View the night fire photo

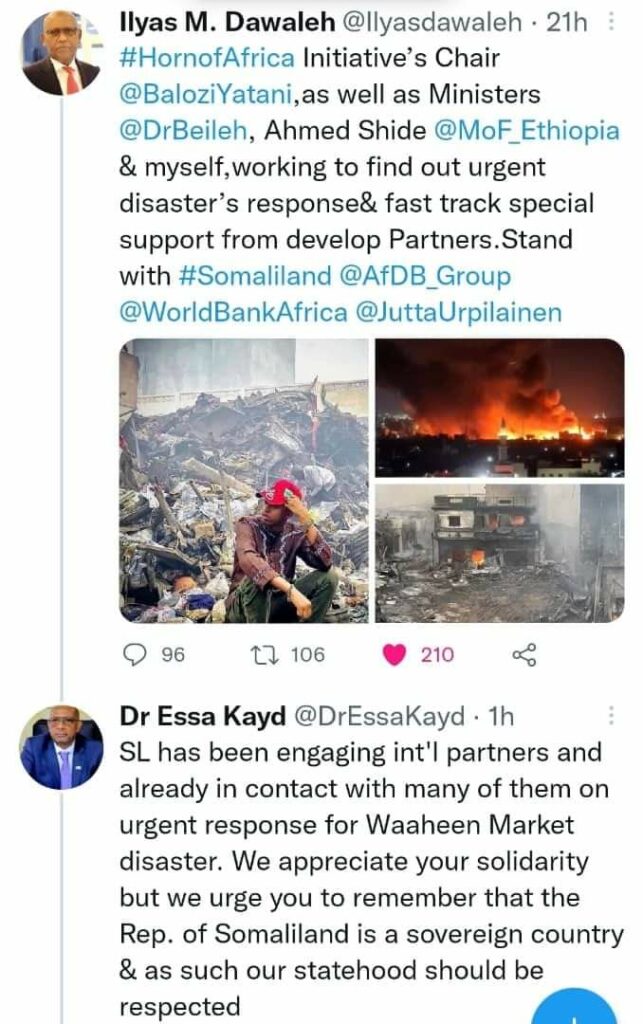pyautogui.click(x=500, y=407)
